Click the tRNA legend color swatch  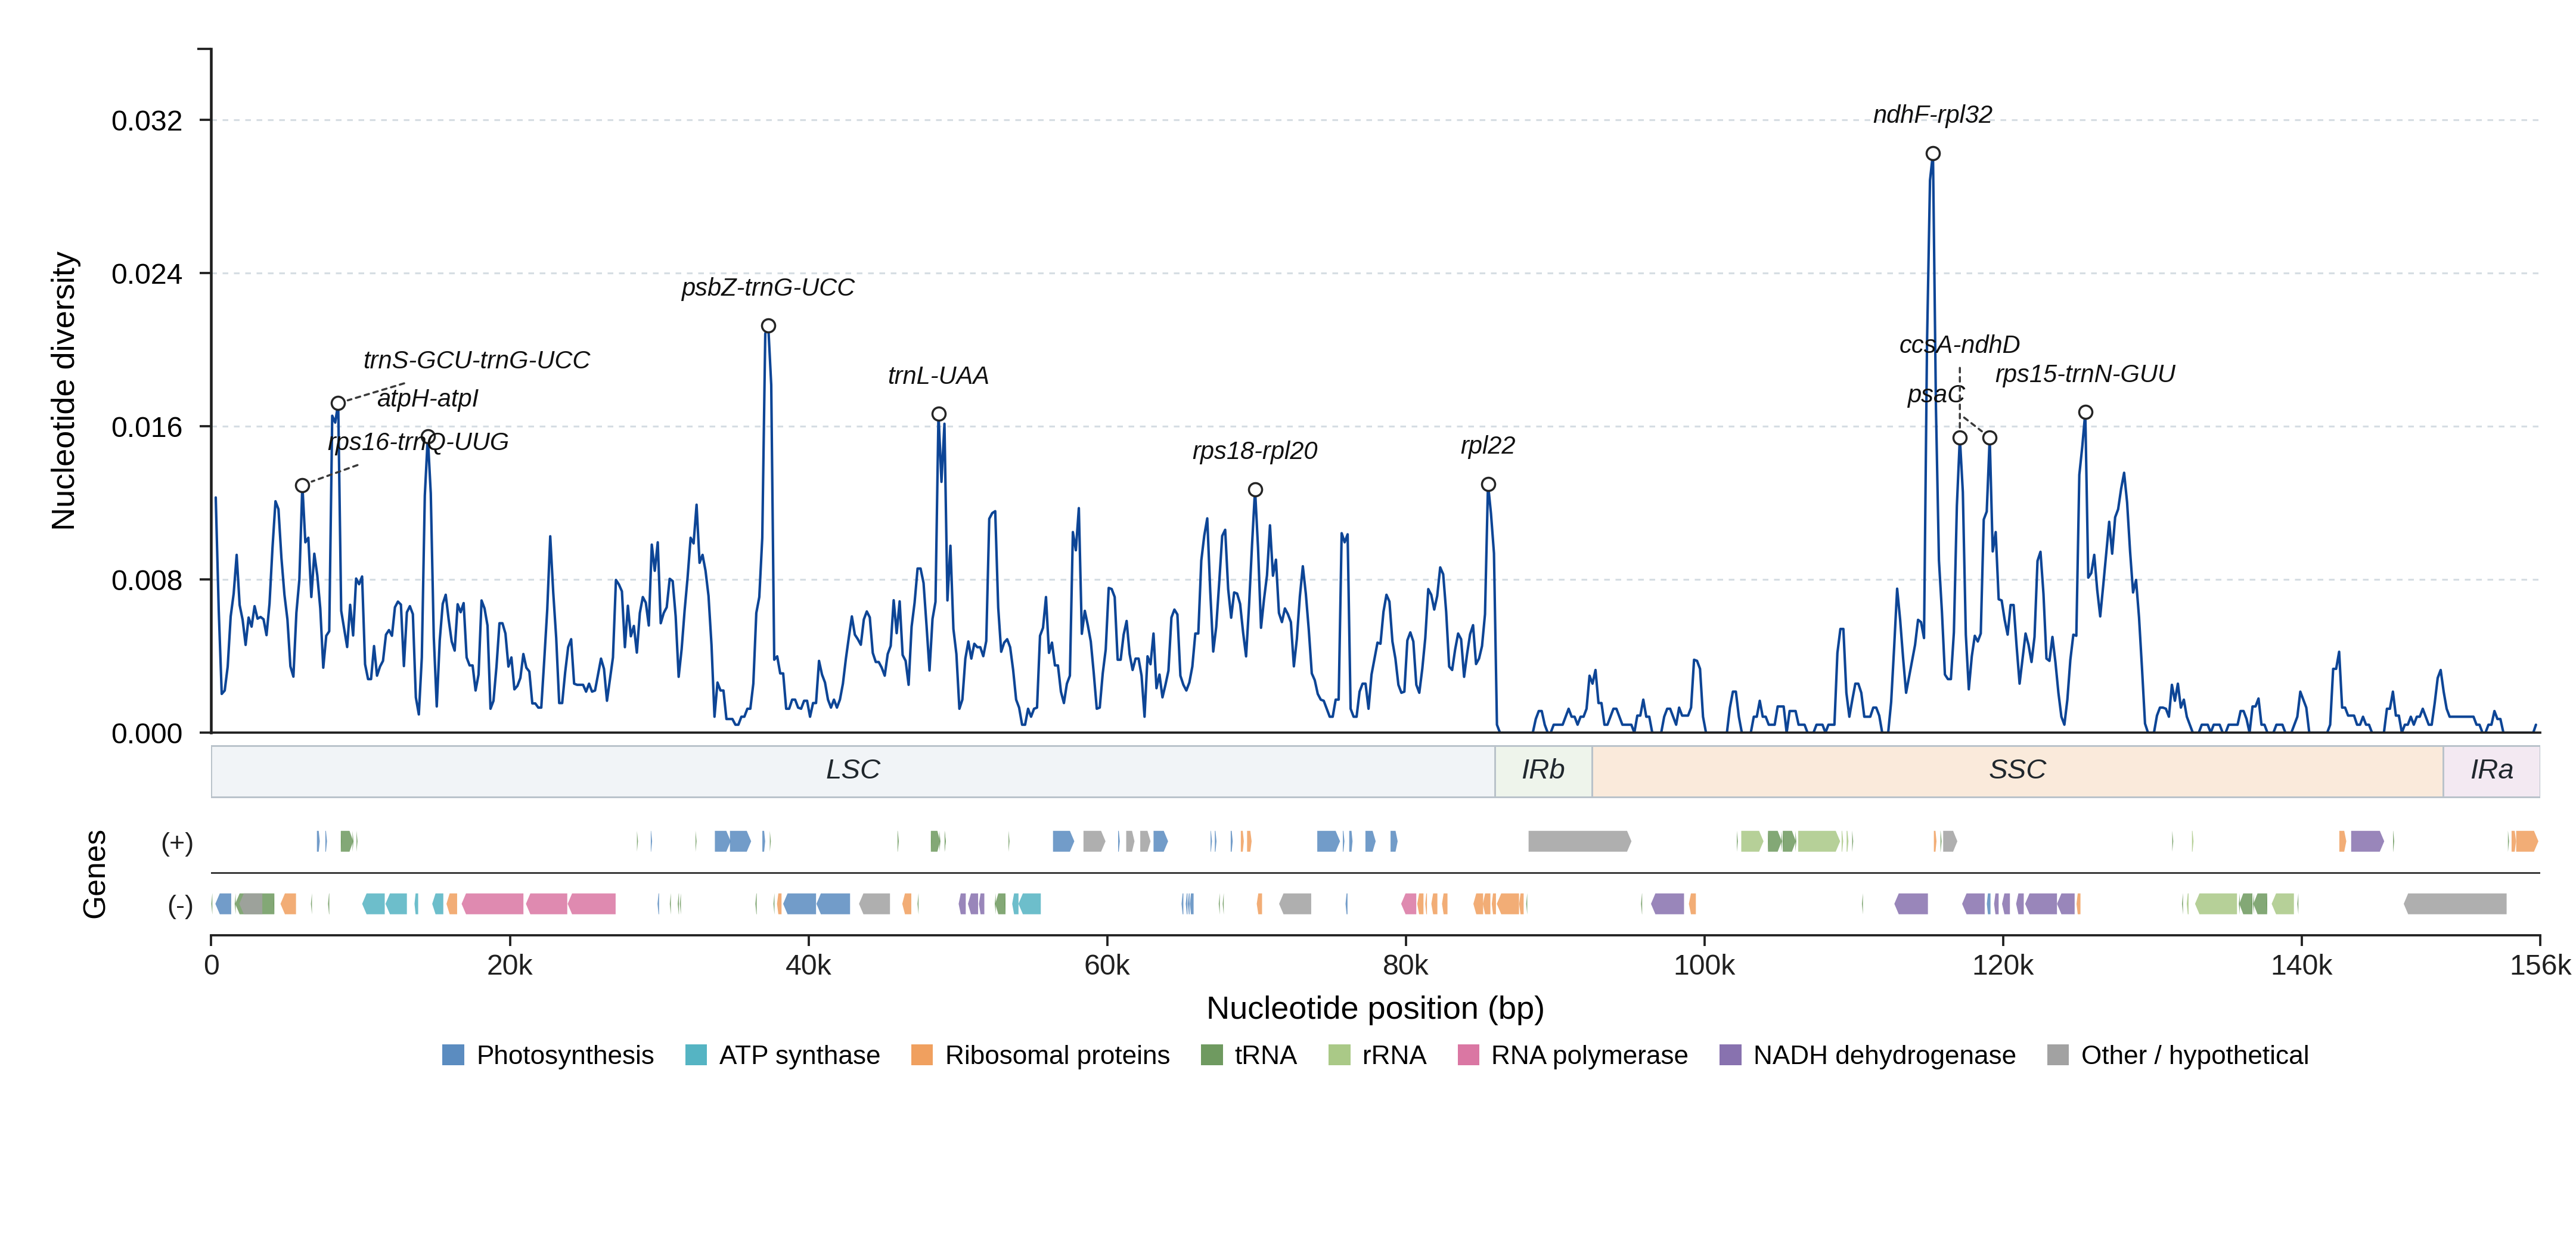1211,1055
